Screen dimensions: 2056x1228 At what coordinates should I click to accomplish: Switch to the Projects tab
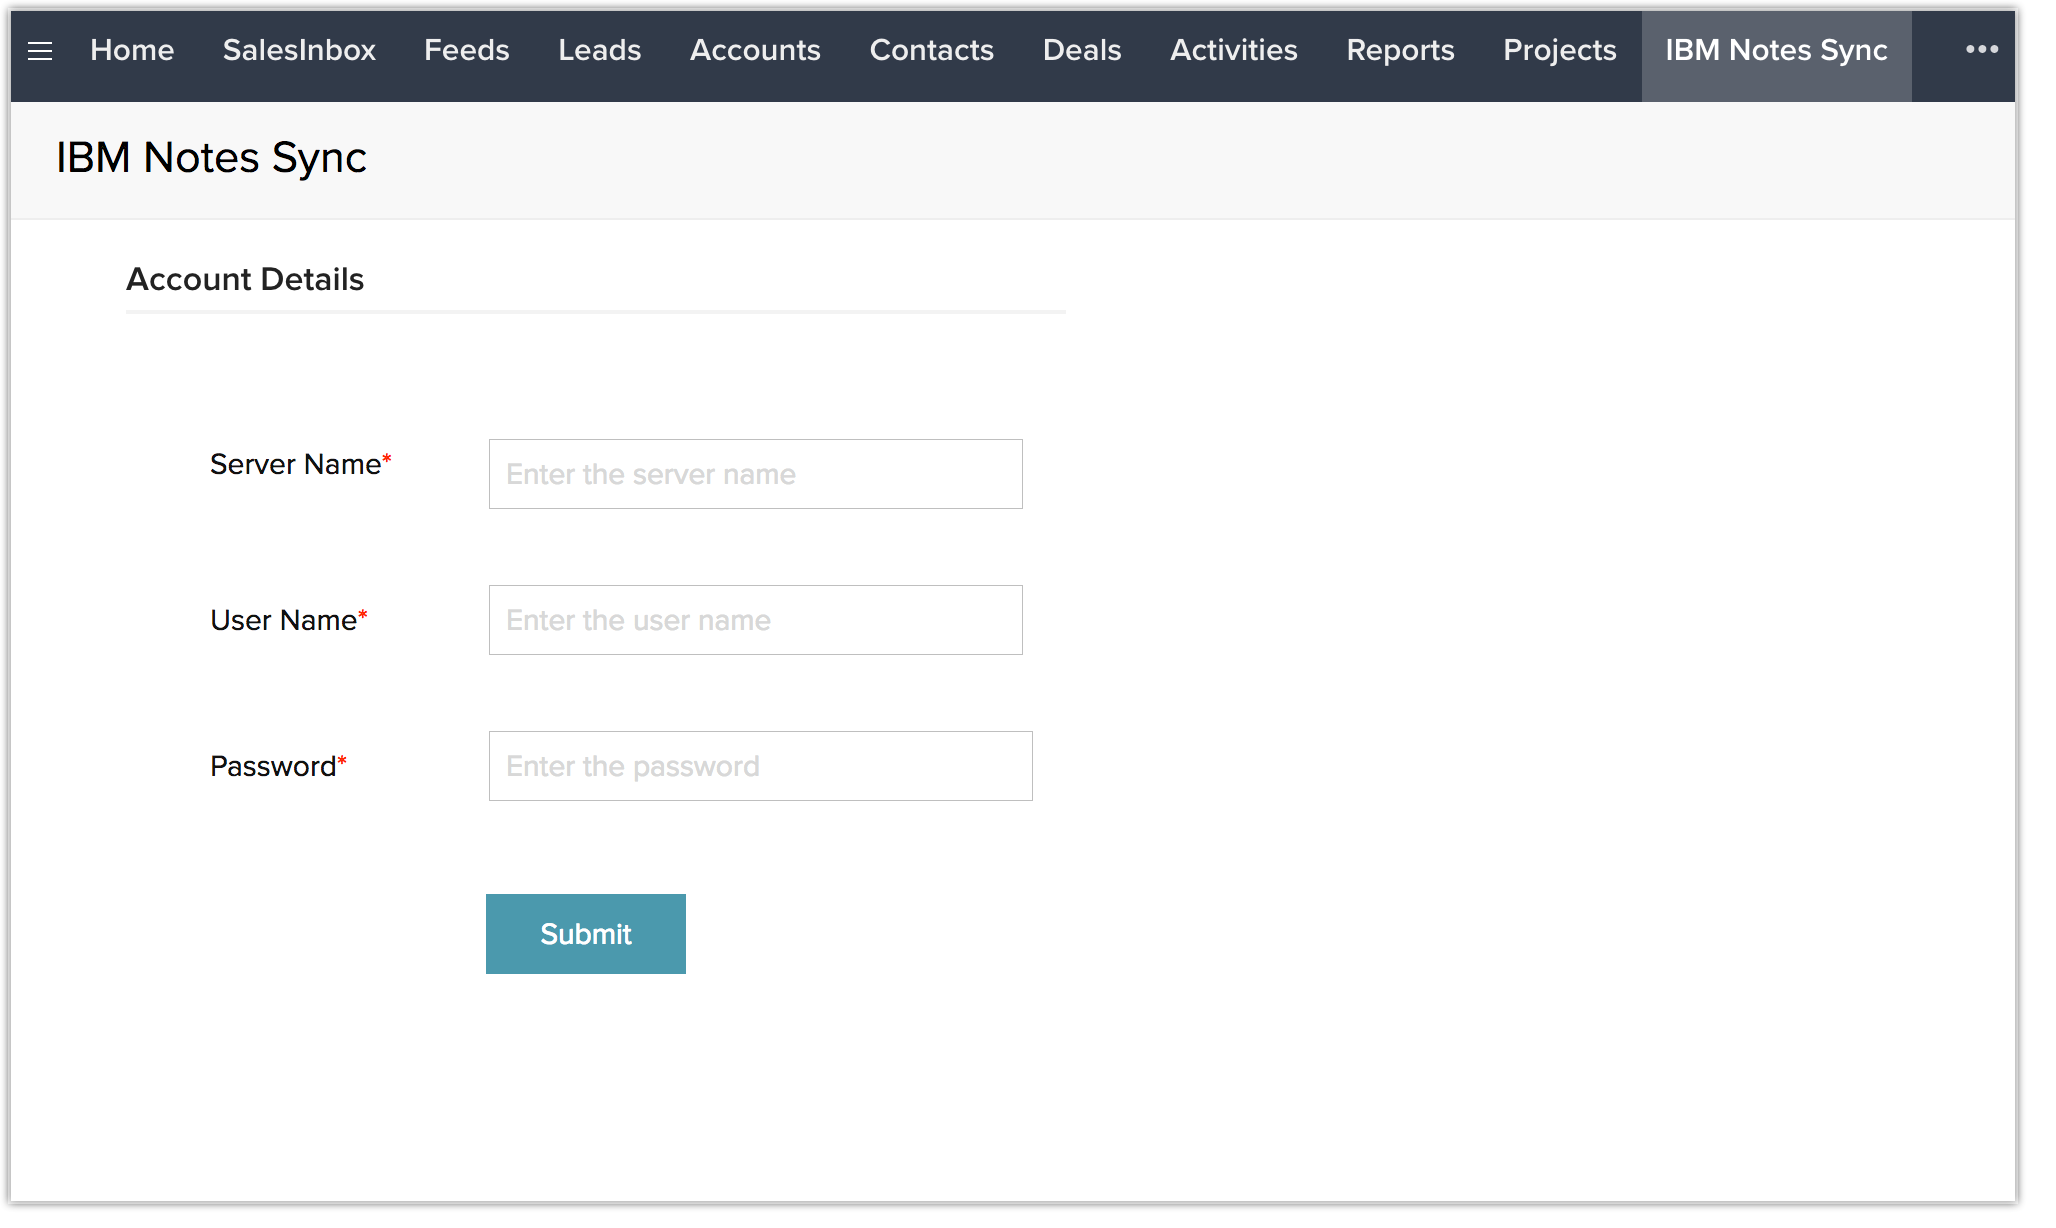(x=1559, y=51)
